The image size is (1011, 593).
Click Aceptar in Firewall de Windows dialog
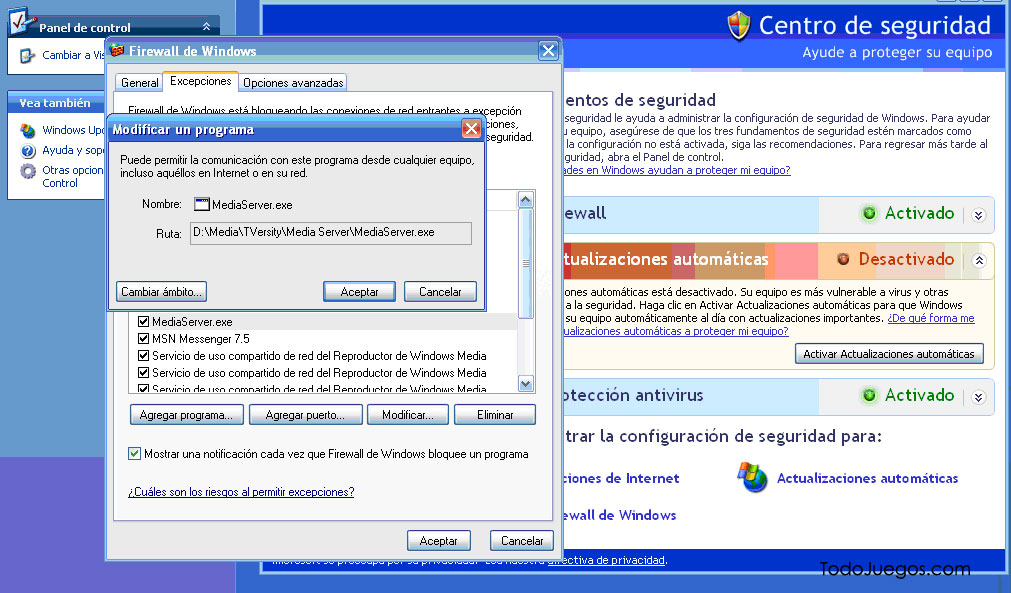point(438,541)
